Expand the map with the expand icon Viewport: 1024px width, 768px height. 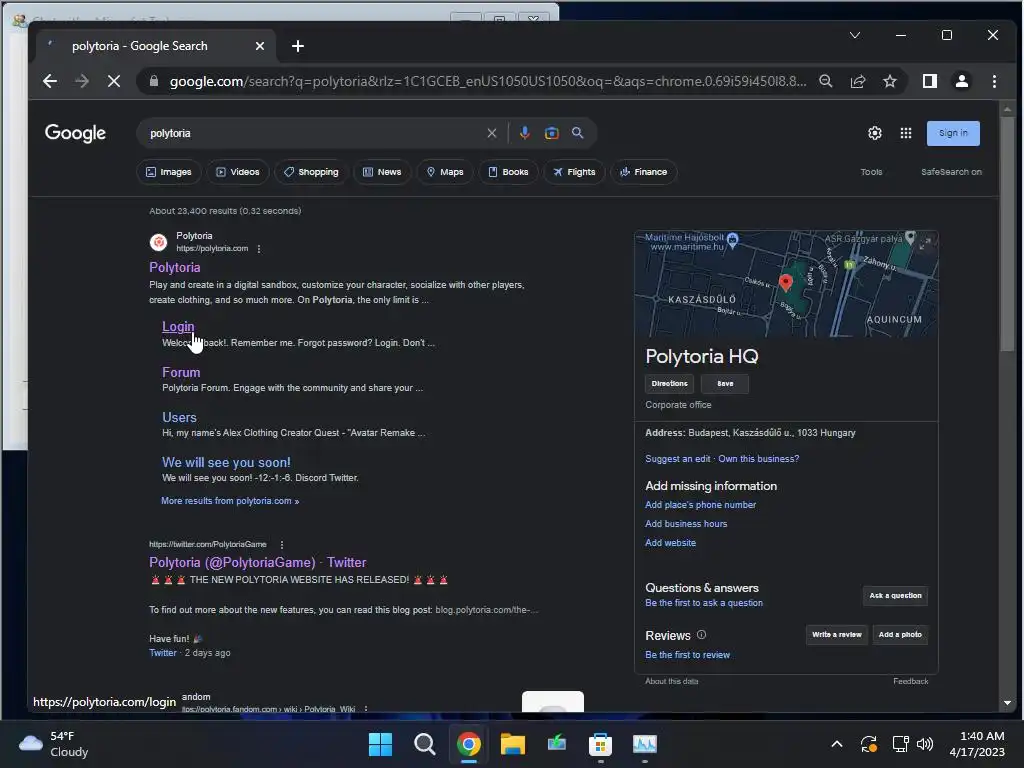[926, 243]
